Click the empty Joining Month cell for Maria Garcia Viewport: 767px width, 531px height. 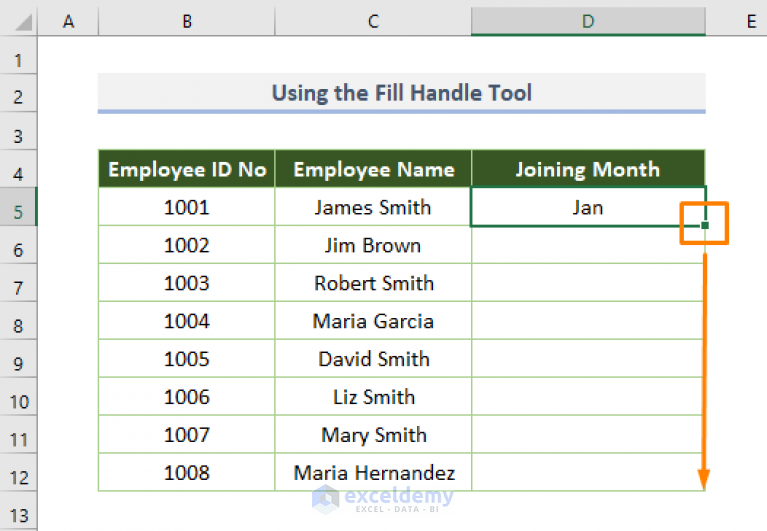tap(588, 321)
